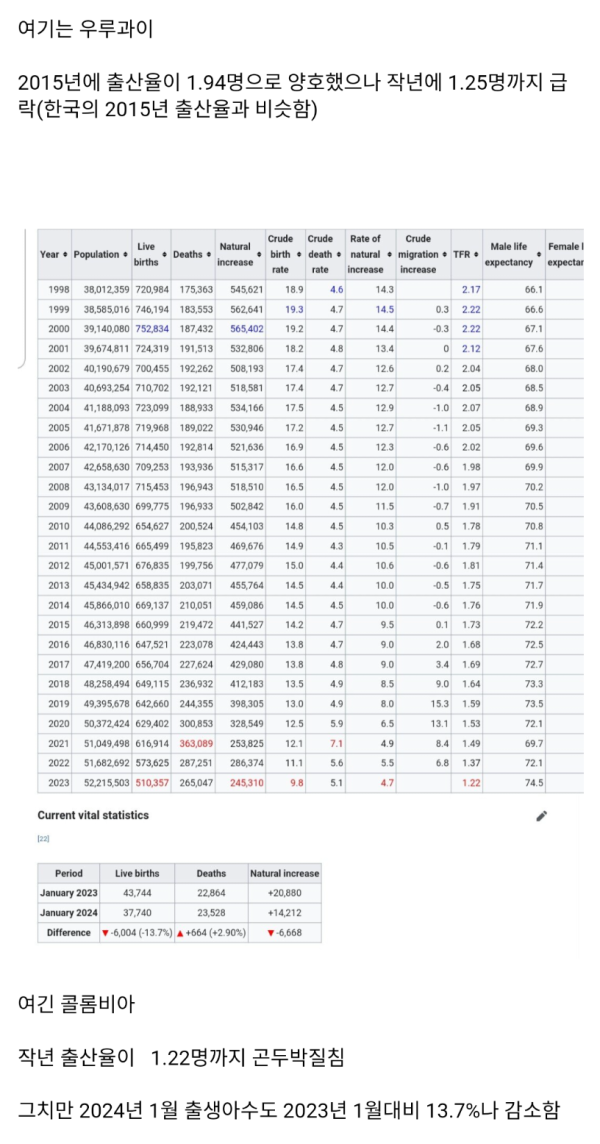
Task: Sort by Natural increase column arrows
Action: (257, 255)
